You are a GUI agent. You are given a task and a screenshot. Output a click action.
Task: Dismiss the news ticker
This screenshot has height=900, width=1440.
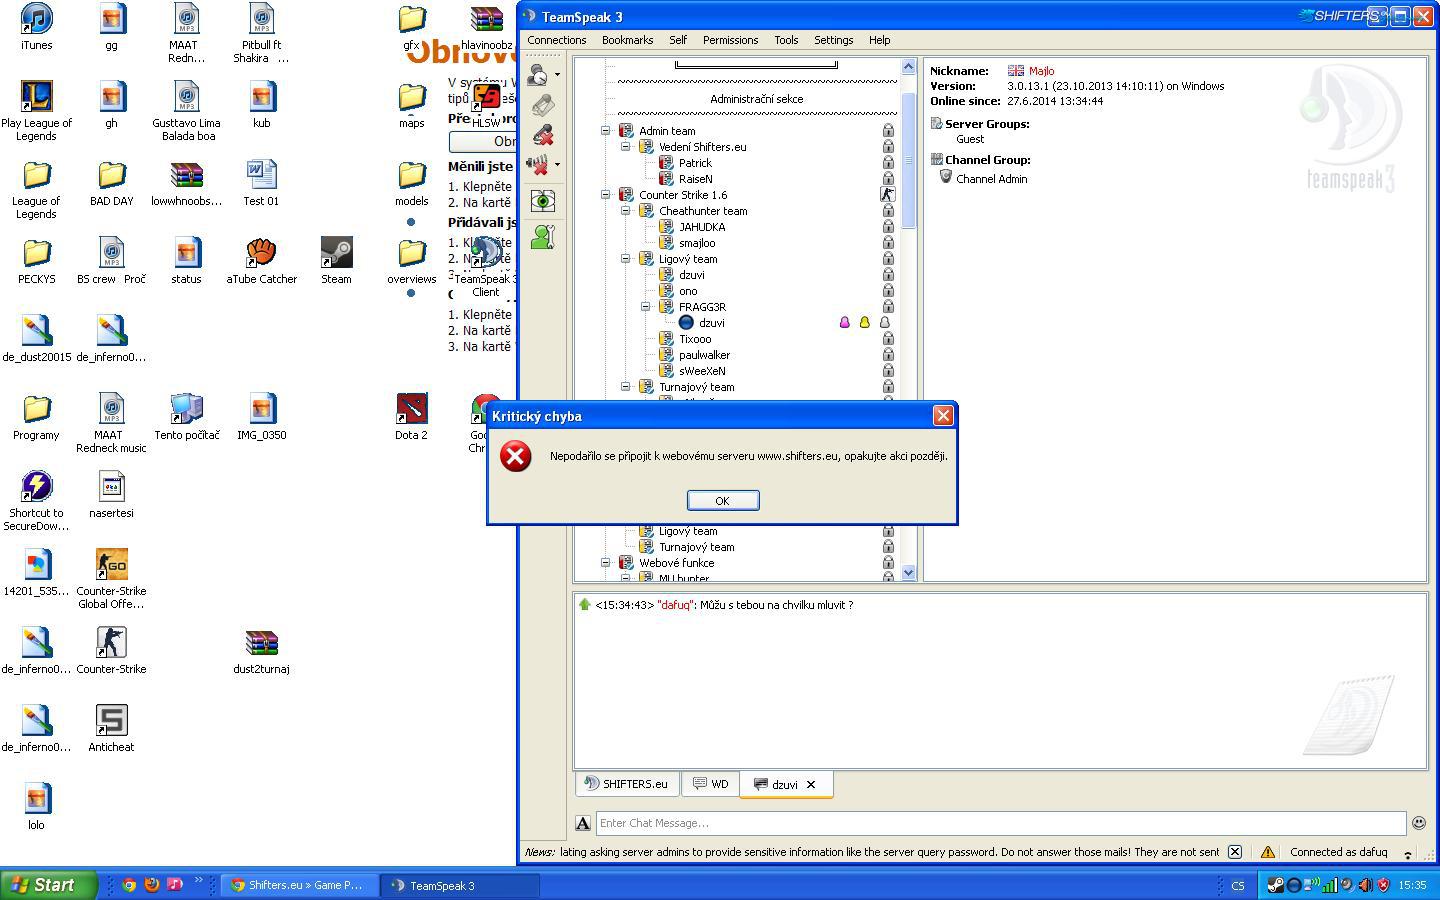1235,852
